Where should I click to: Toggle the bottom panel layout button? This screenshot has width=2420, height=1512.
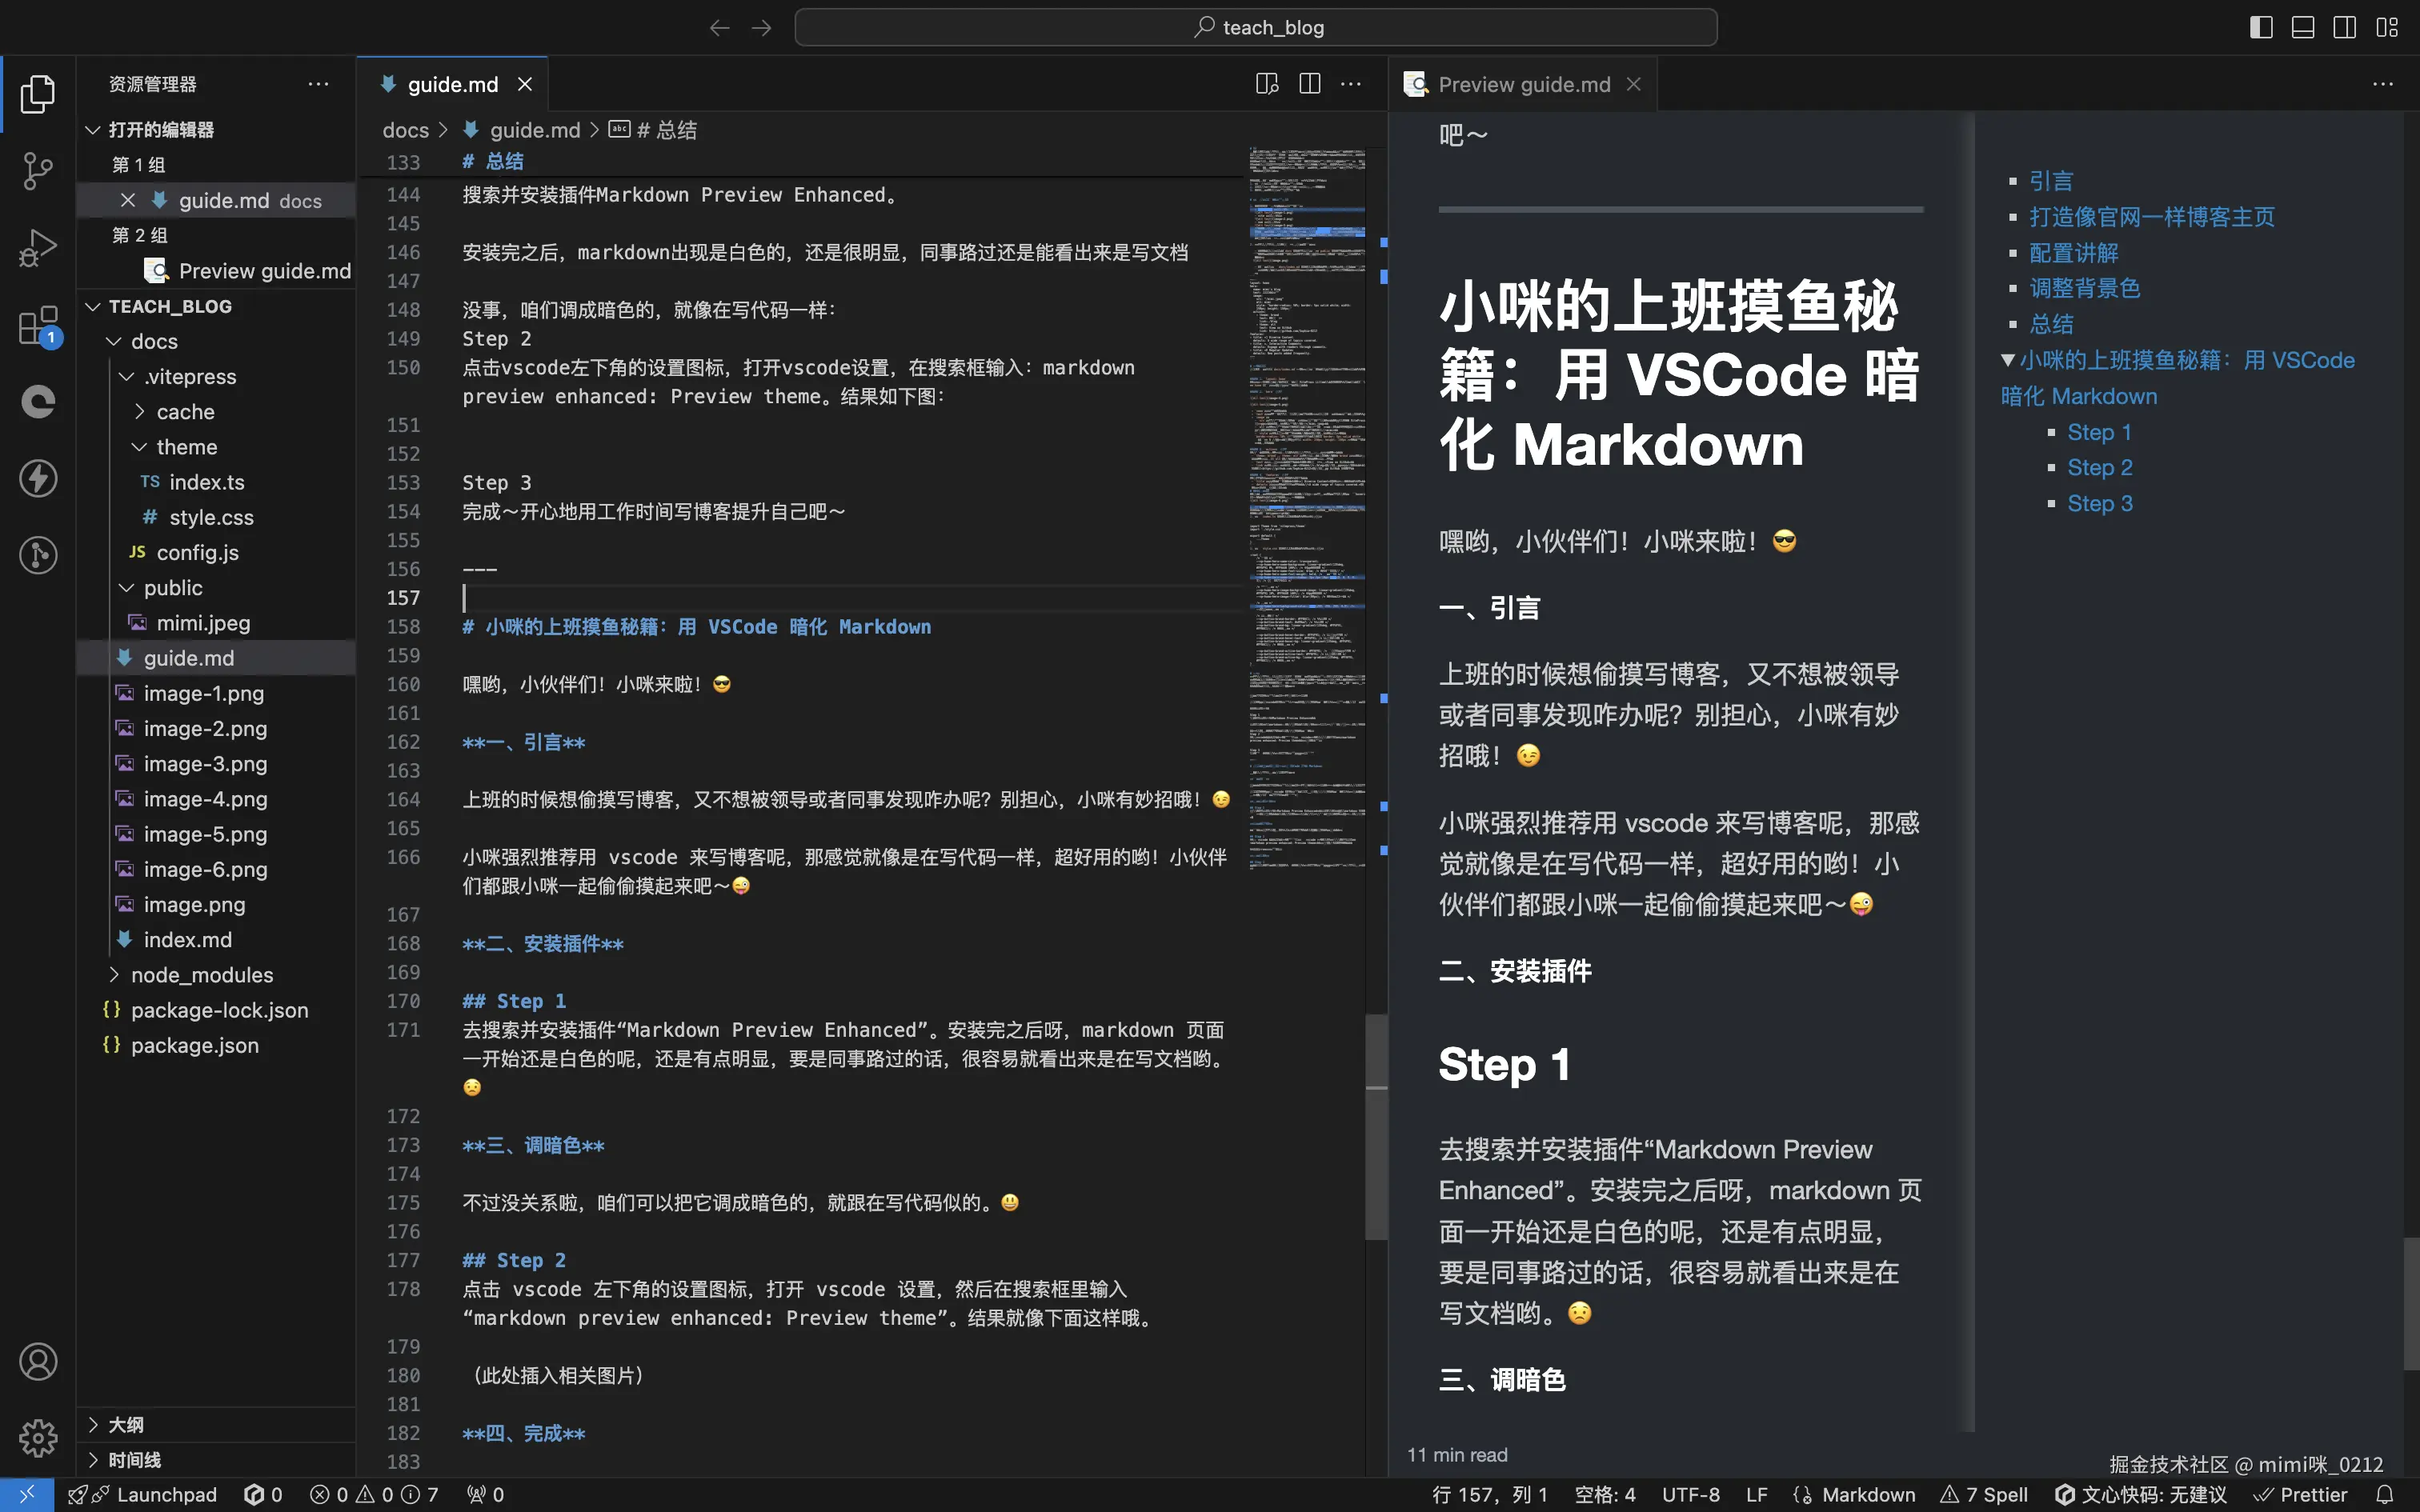[2303, 27]
